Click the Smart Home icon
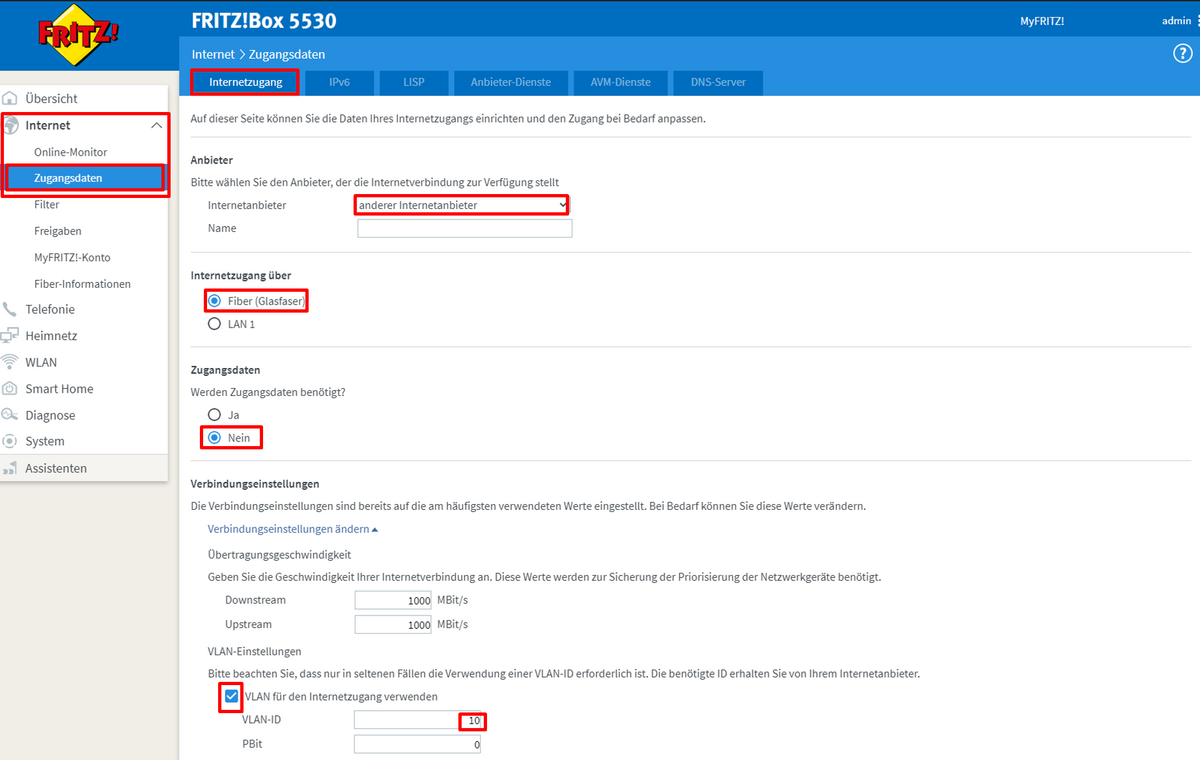 click(x=10, y=388)
